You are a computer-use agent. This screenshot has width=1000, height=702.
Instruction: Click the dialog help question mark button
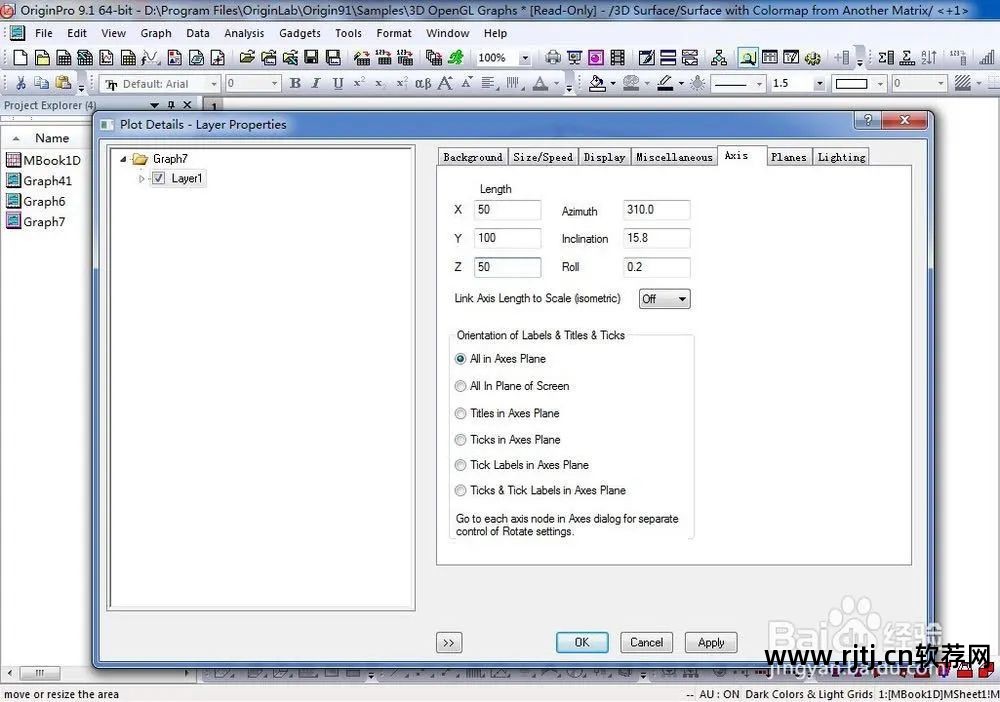[x=867, y=120]
